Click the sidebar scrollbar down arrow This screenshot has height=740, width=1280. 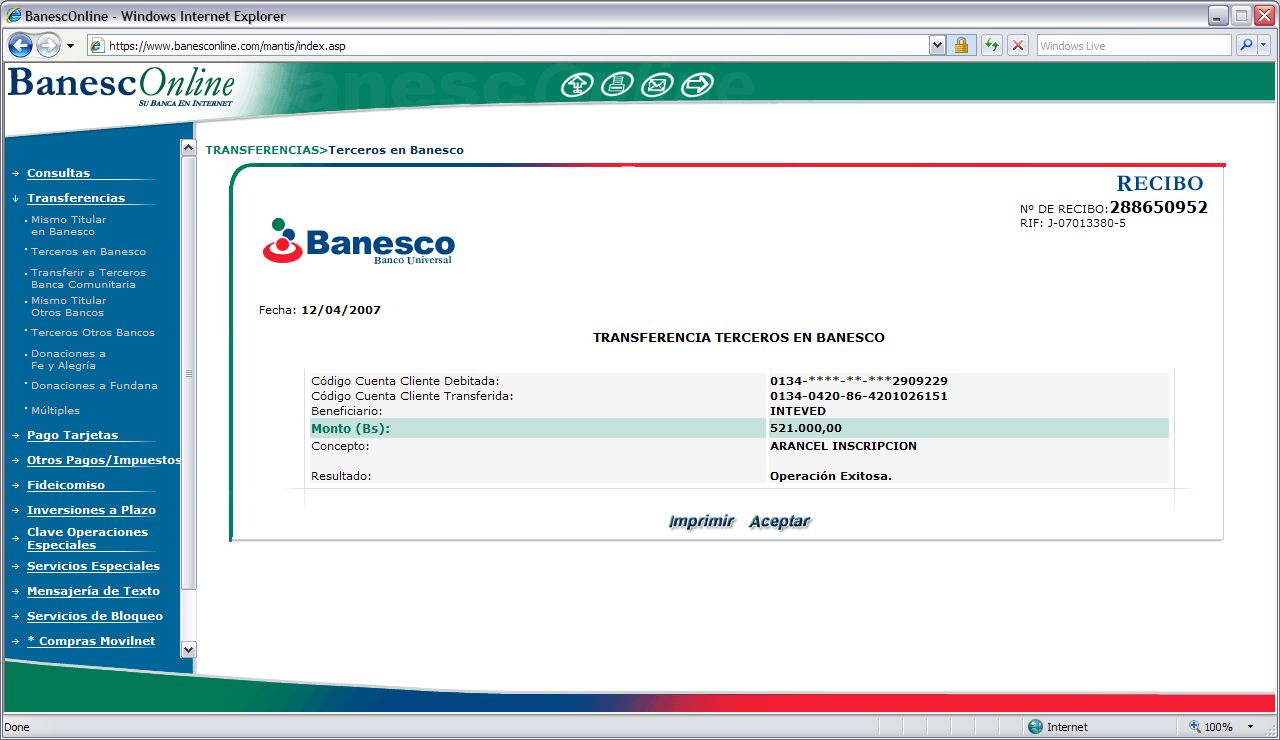(x=188, y=649)
